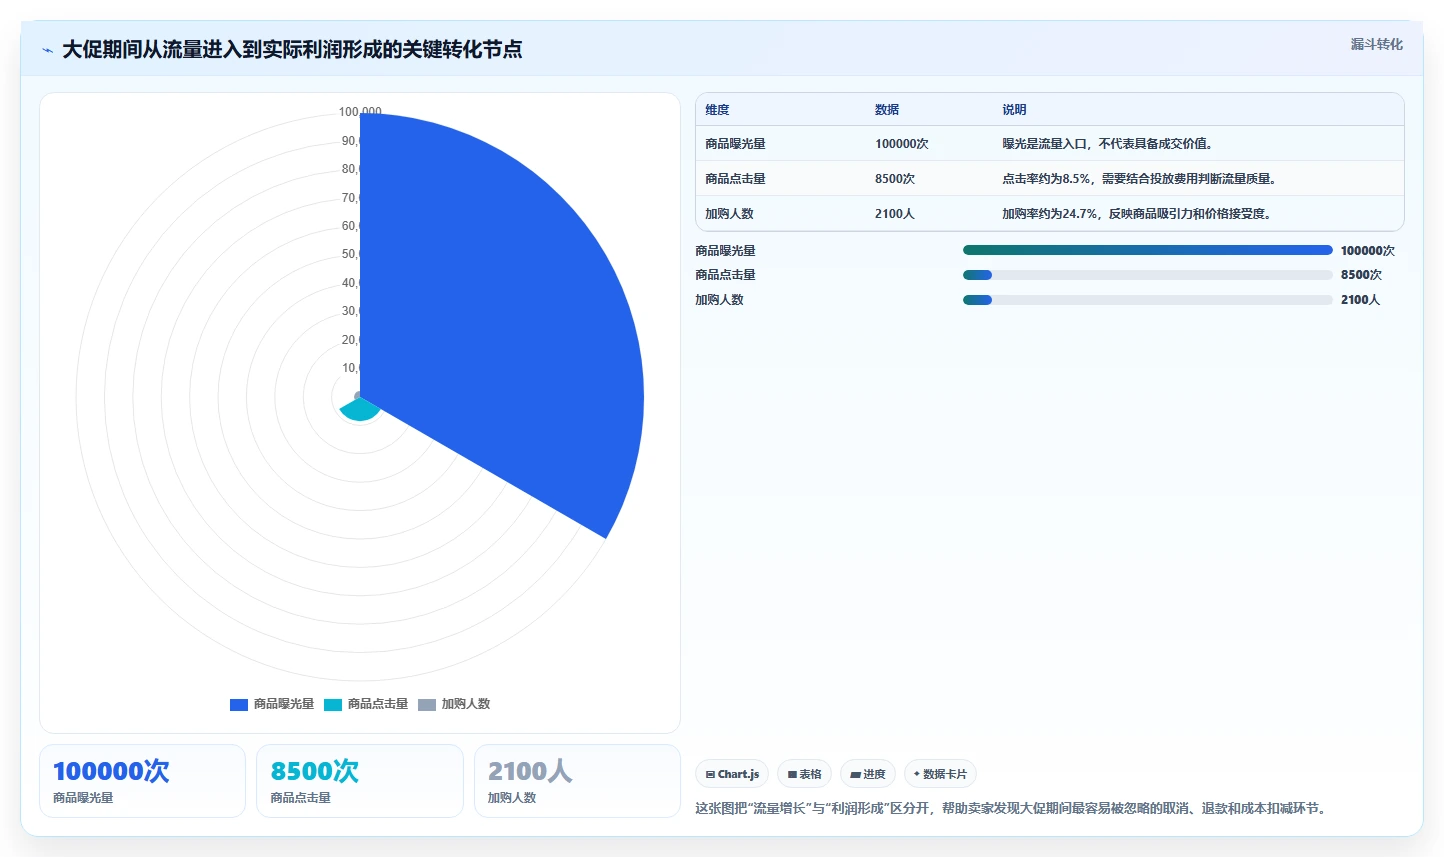Click the 100000次 商品曝光量 data card
Viewport: 1444px width, 857px height.
(142, 781)
